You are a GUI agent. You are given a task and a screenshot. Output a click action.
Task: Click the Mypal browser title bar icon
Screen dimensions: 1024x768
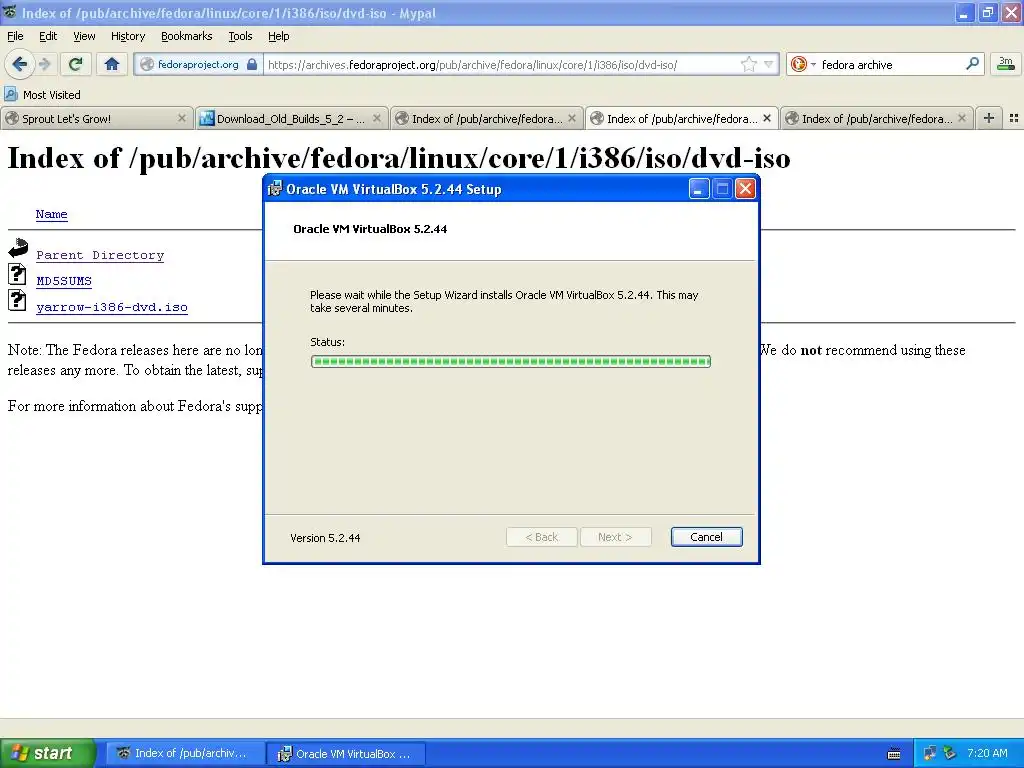point(10,12)
